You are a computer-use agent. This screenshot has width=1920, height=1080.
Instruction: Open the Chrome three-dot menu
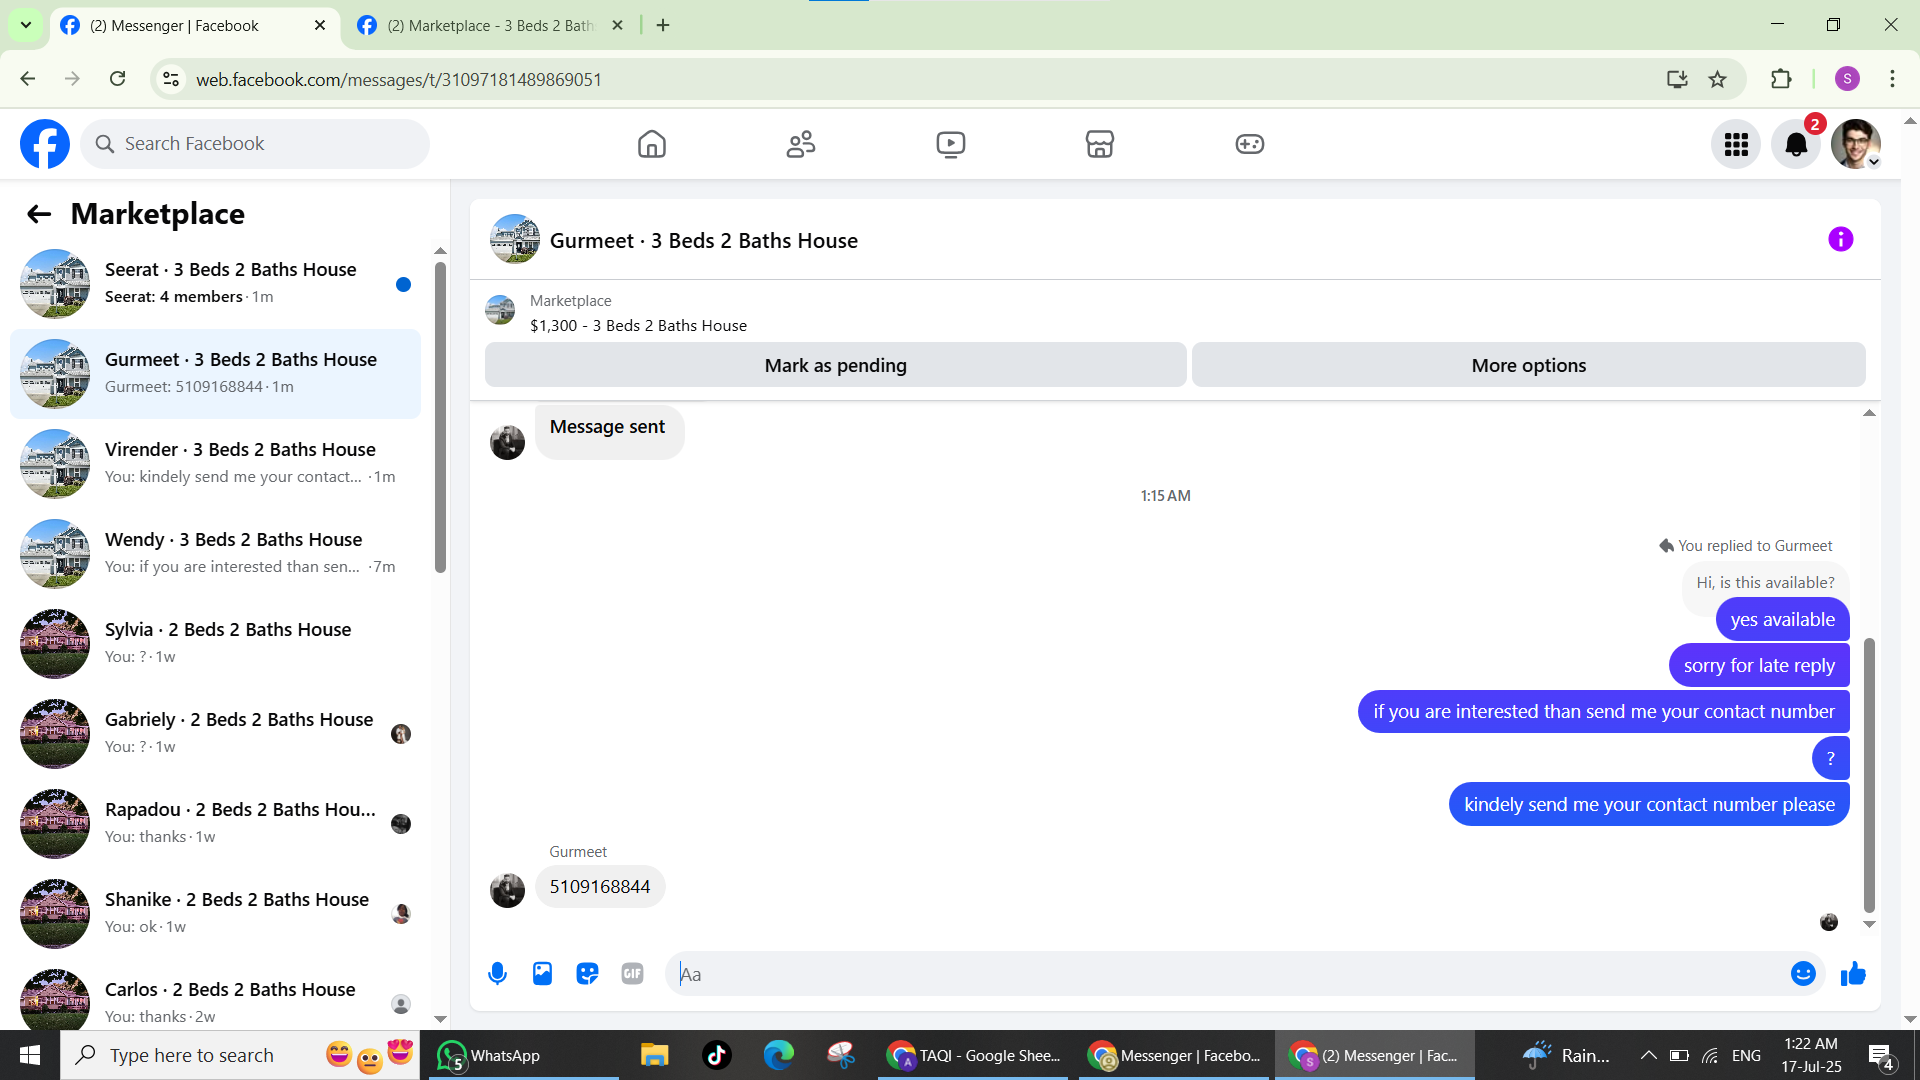pyautogui.click(x=1892, y=79)
